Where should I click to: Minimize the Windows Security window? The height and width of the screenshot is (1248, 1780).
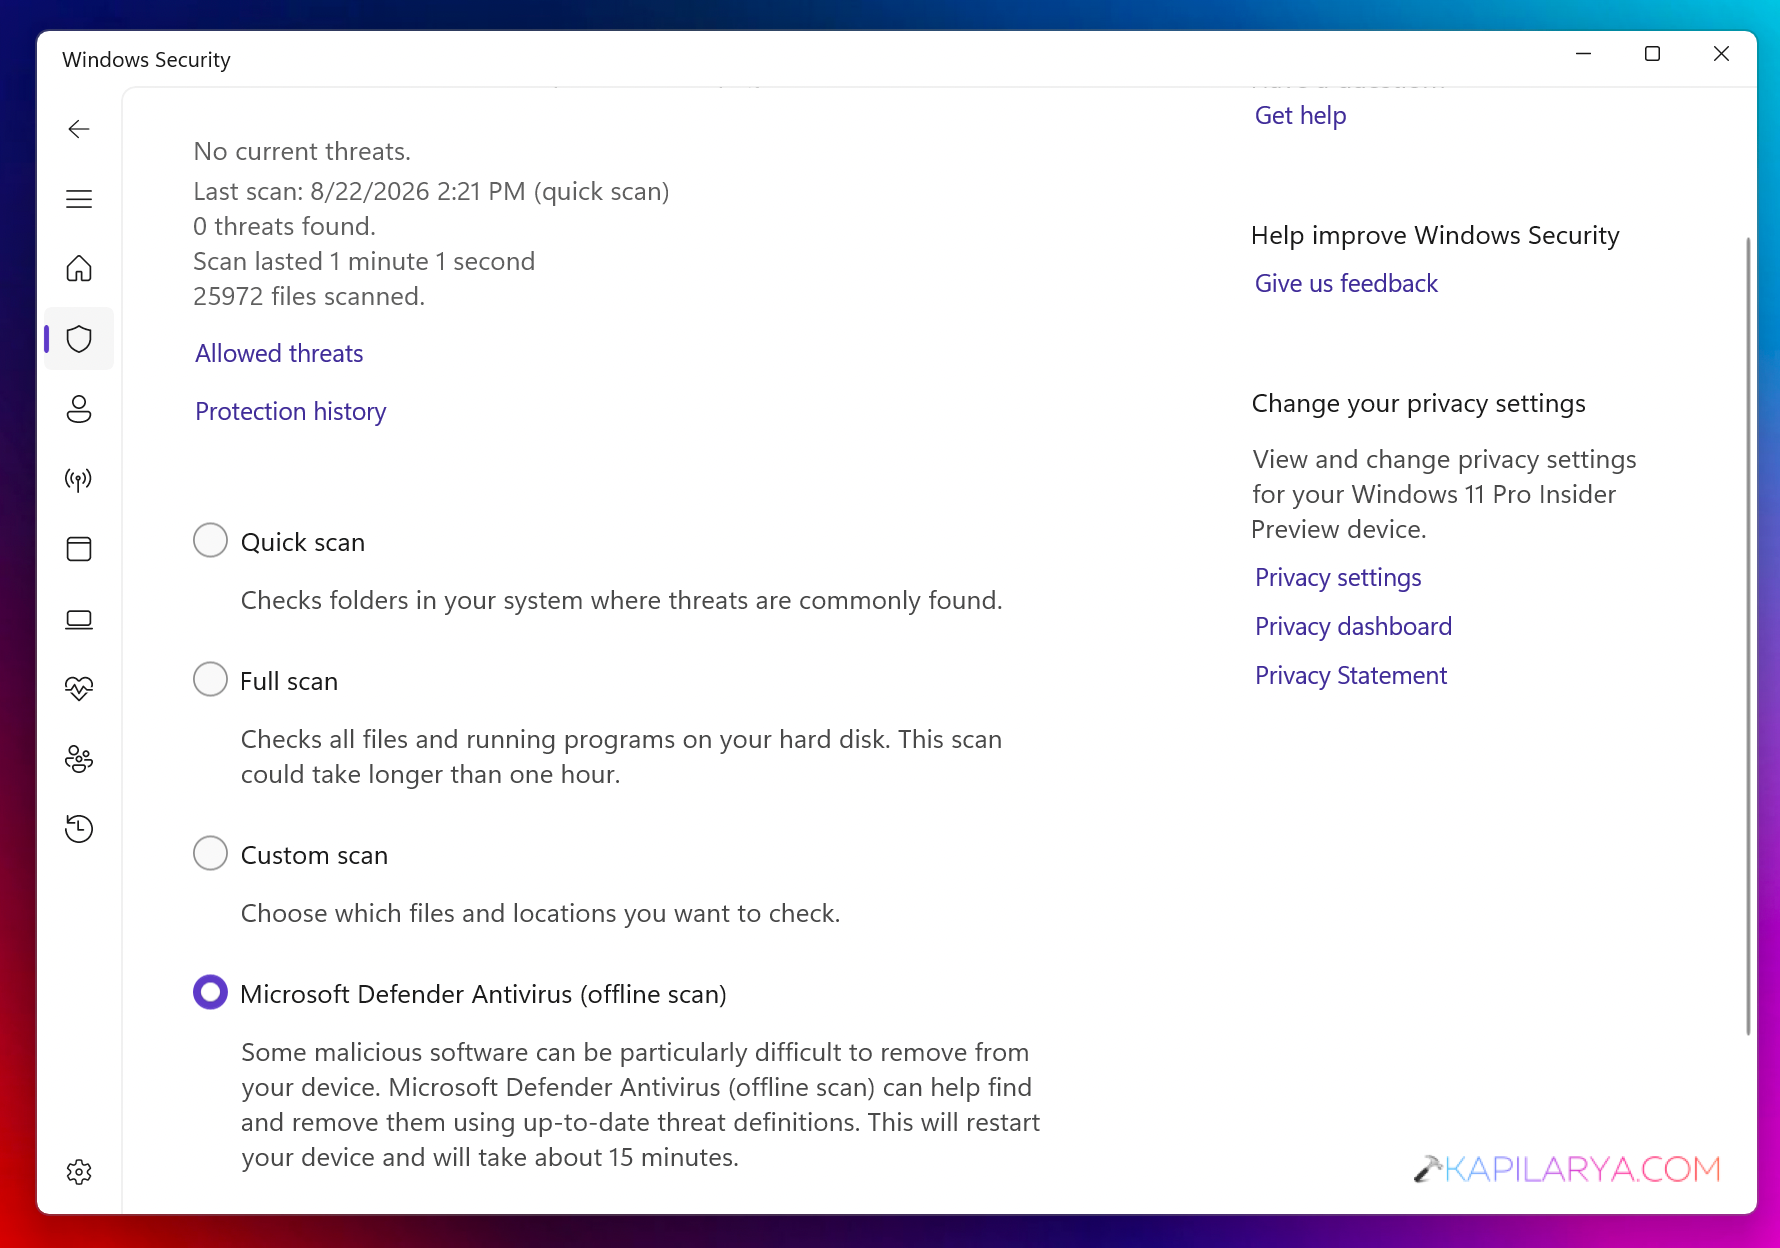(x=1583, y=54)
